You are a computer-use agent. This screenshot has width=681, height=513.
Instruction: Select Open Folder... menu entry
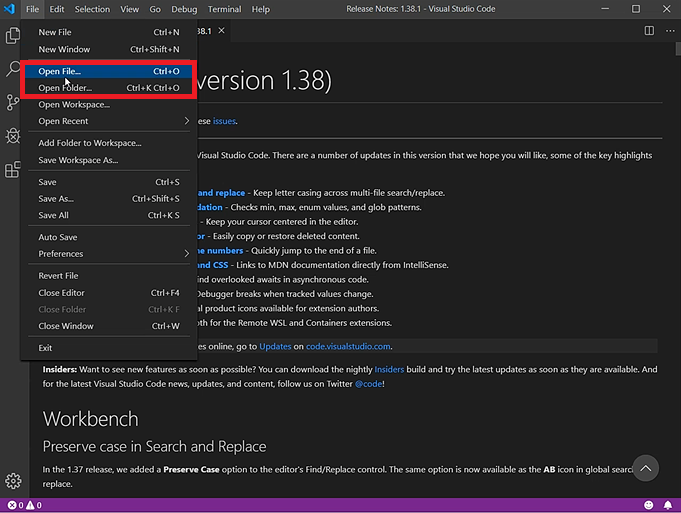[109, 88]
